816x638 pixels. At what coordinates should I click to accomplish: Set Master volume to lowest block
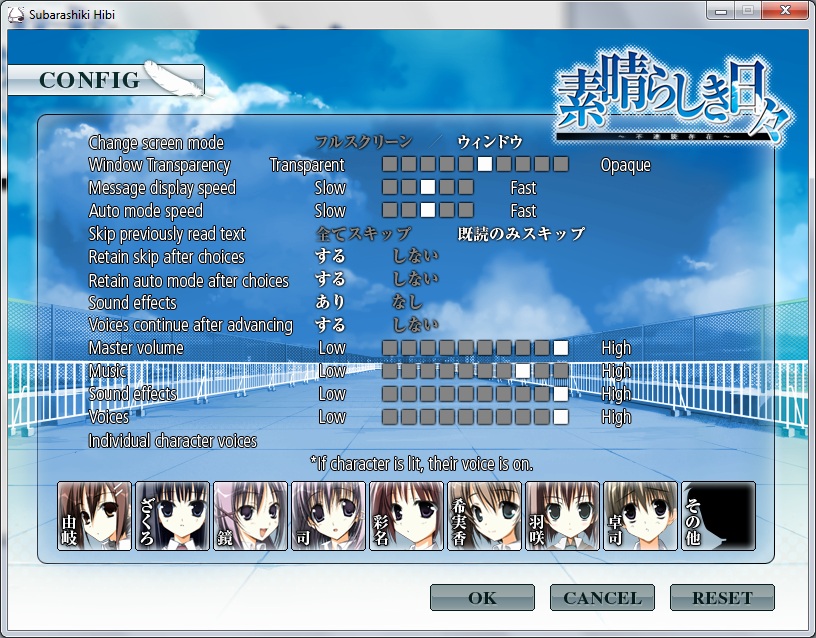[390, 348]
